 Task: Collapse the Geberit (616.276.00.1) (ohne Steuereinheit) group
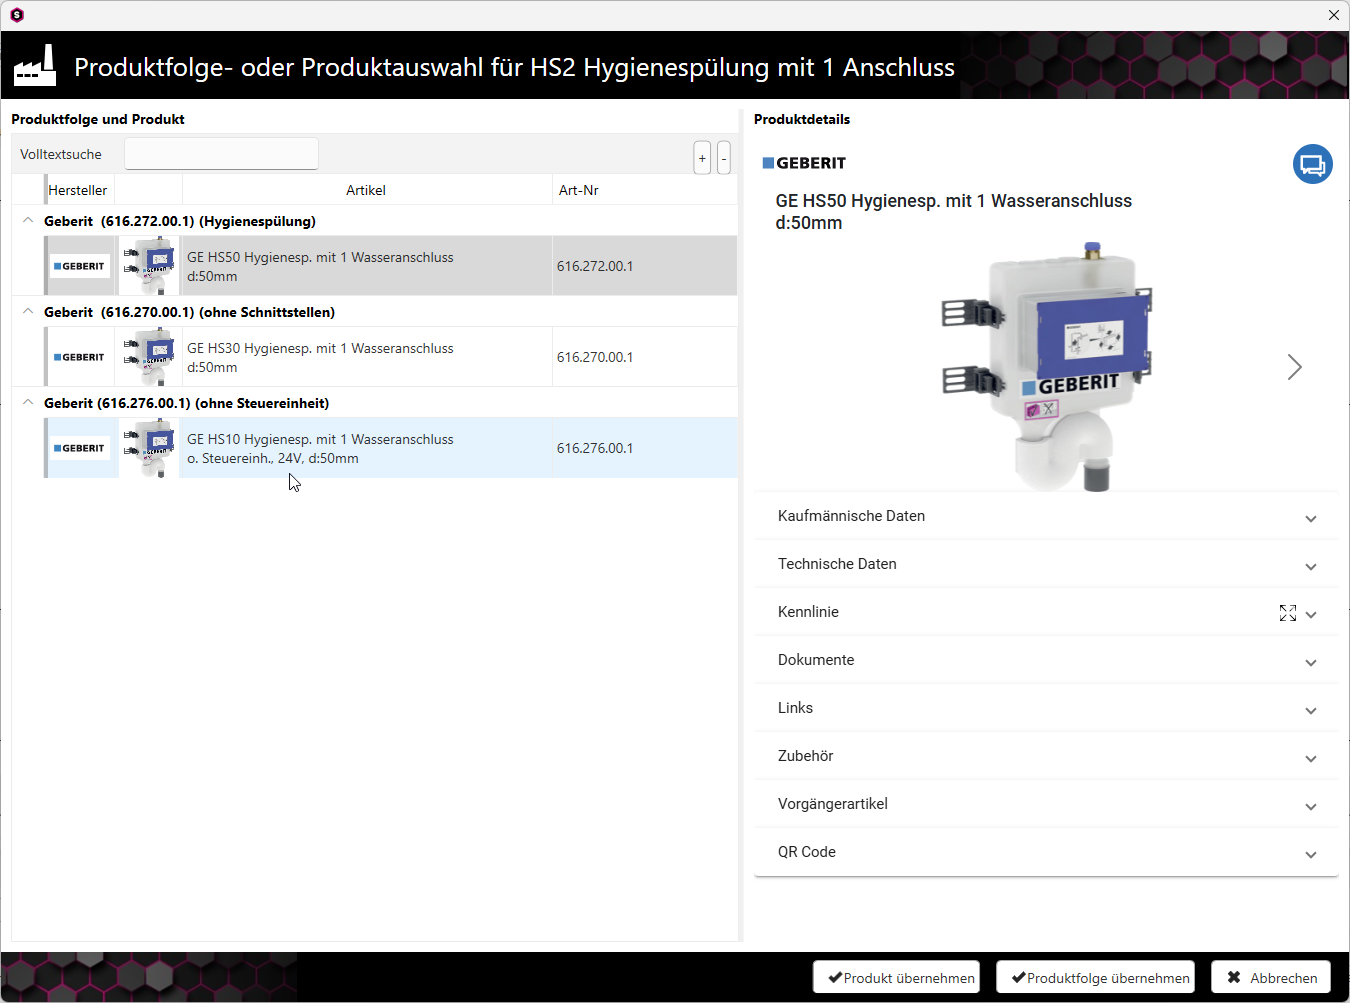pos(28,403)
